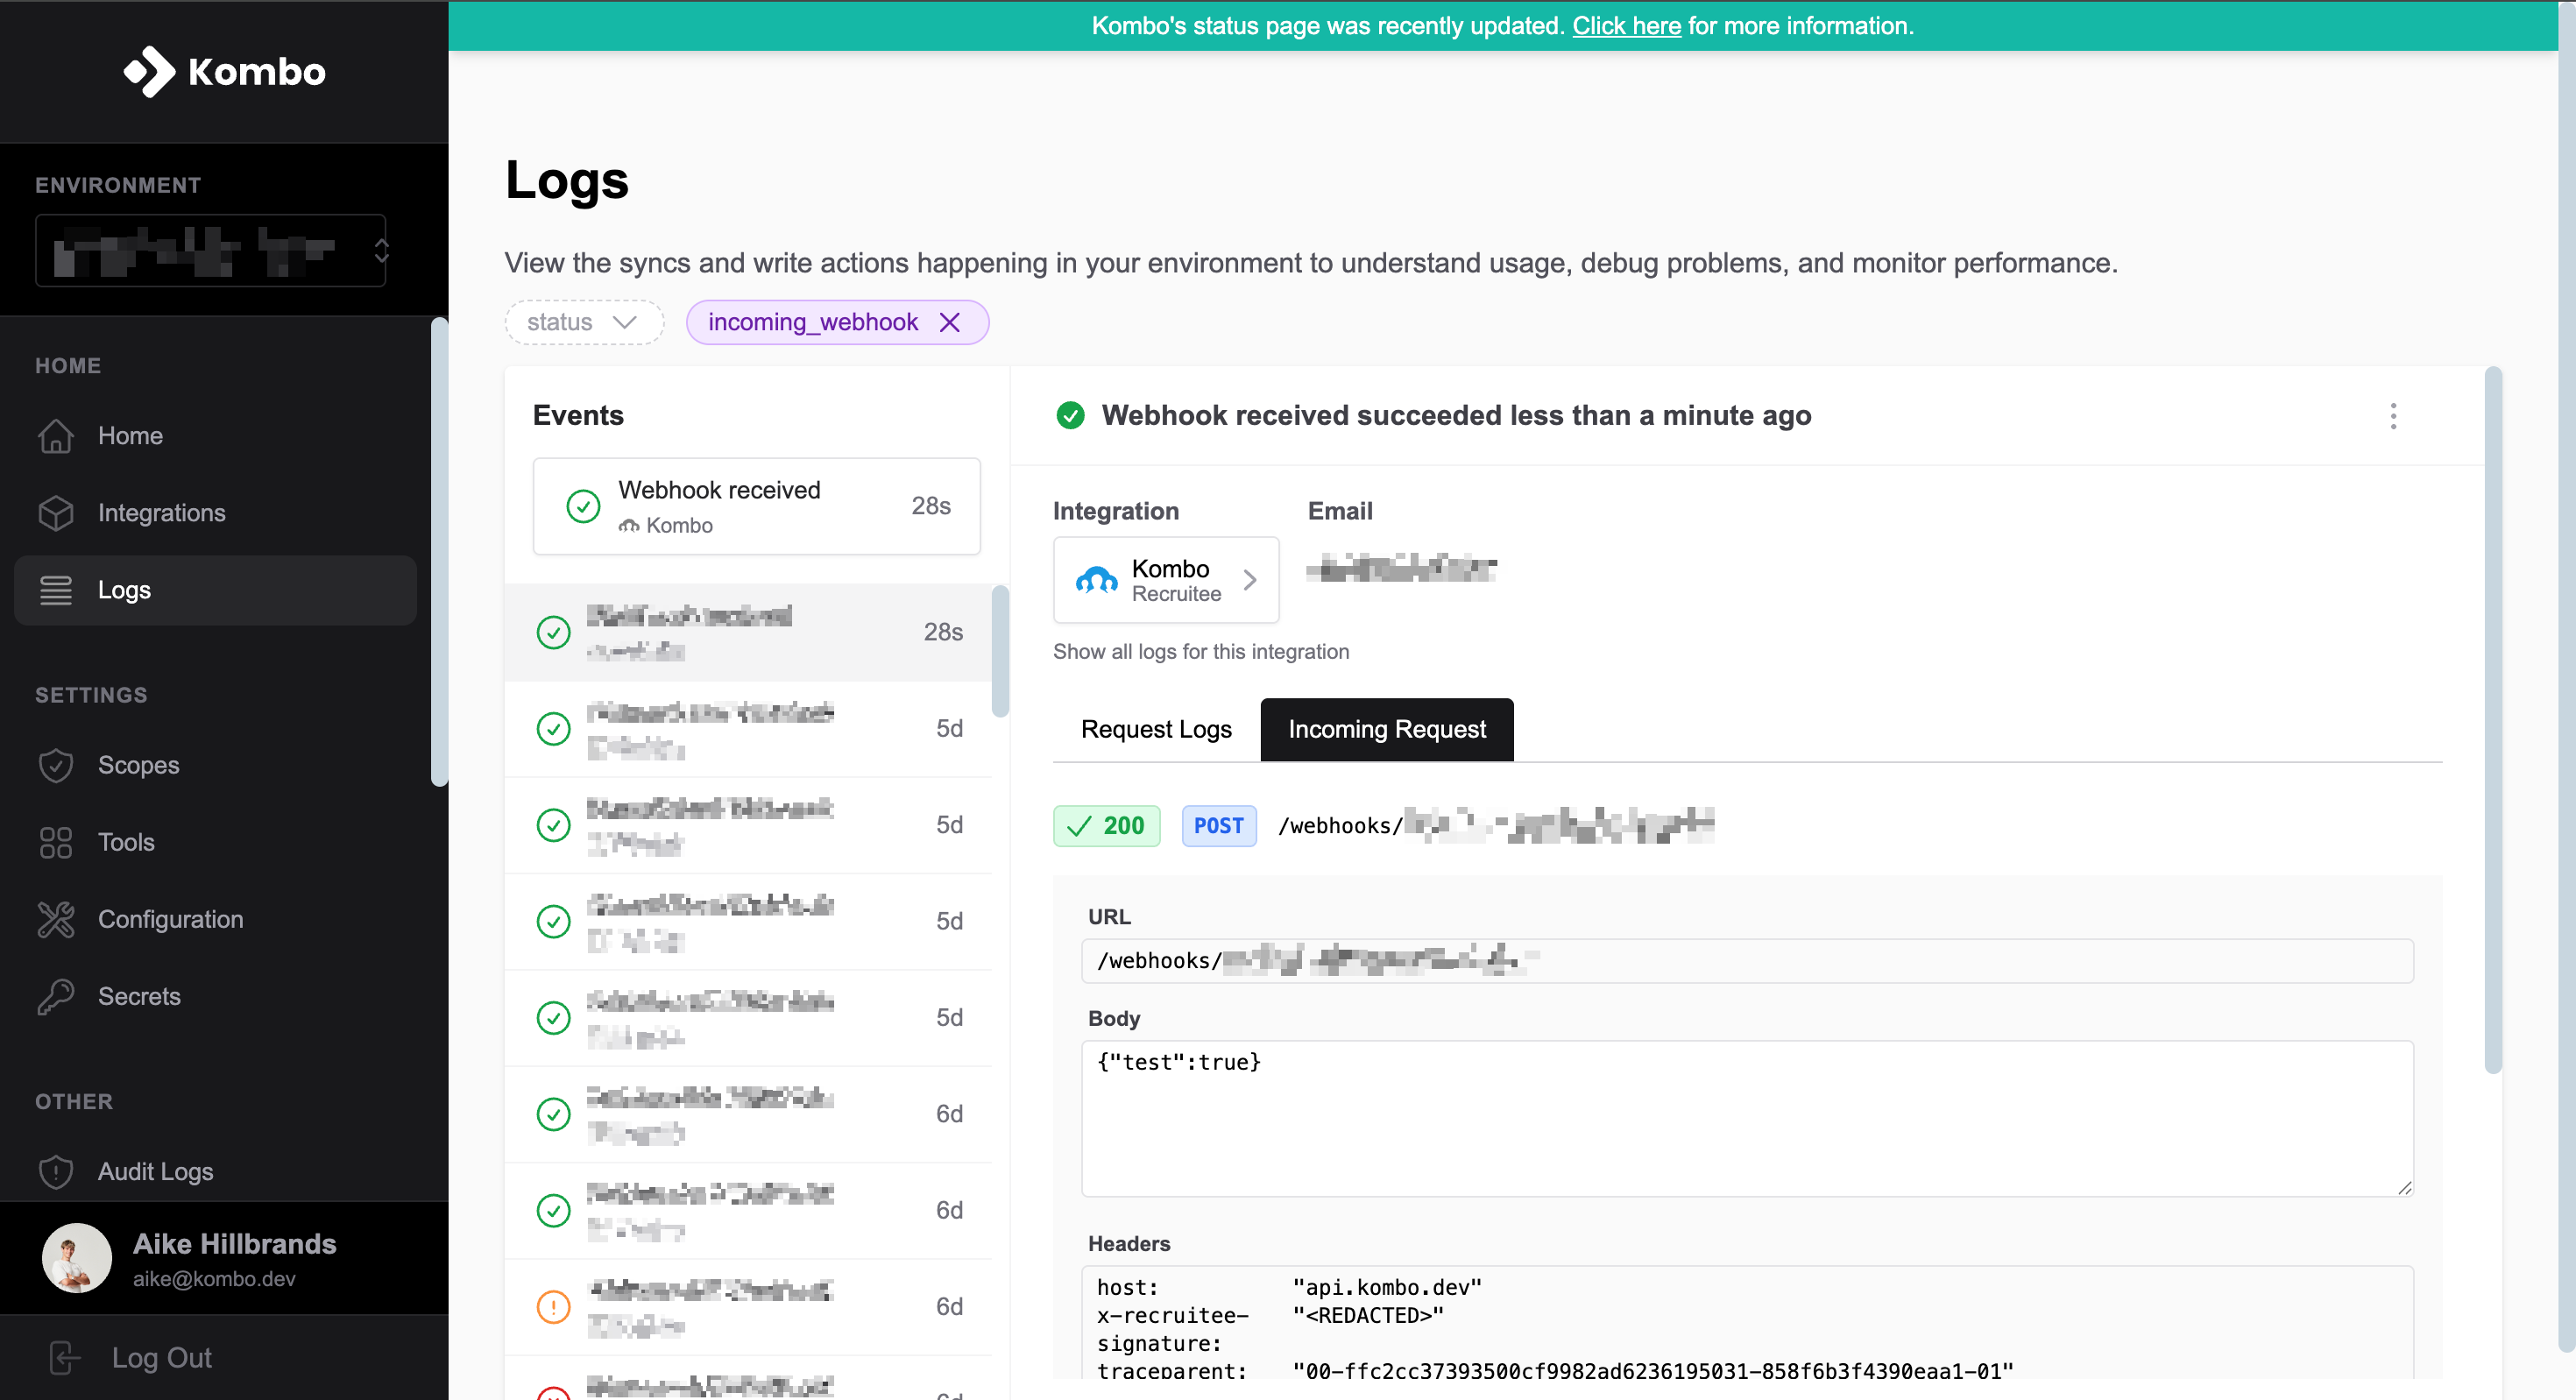Click the events list scrollbar
Viewport: 2576px width, 1400px height.
click(1000, 651)
